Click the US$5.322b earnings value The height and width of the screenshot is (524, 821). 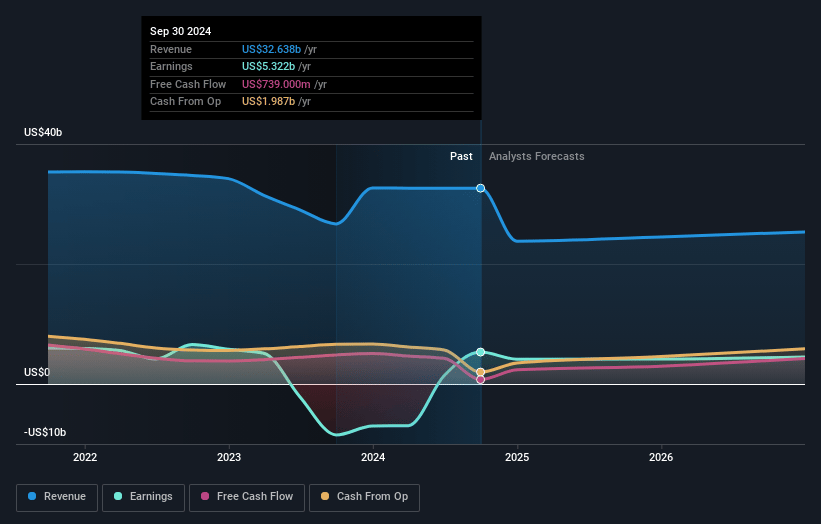(269, 66)
